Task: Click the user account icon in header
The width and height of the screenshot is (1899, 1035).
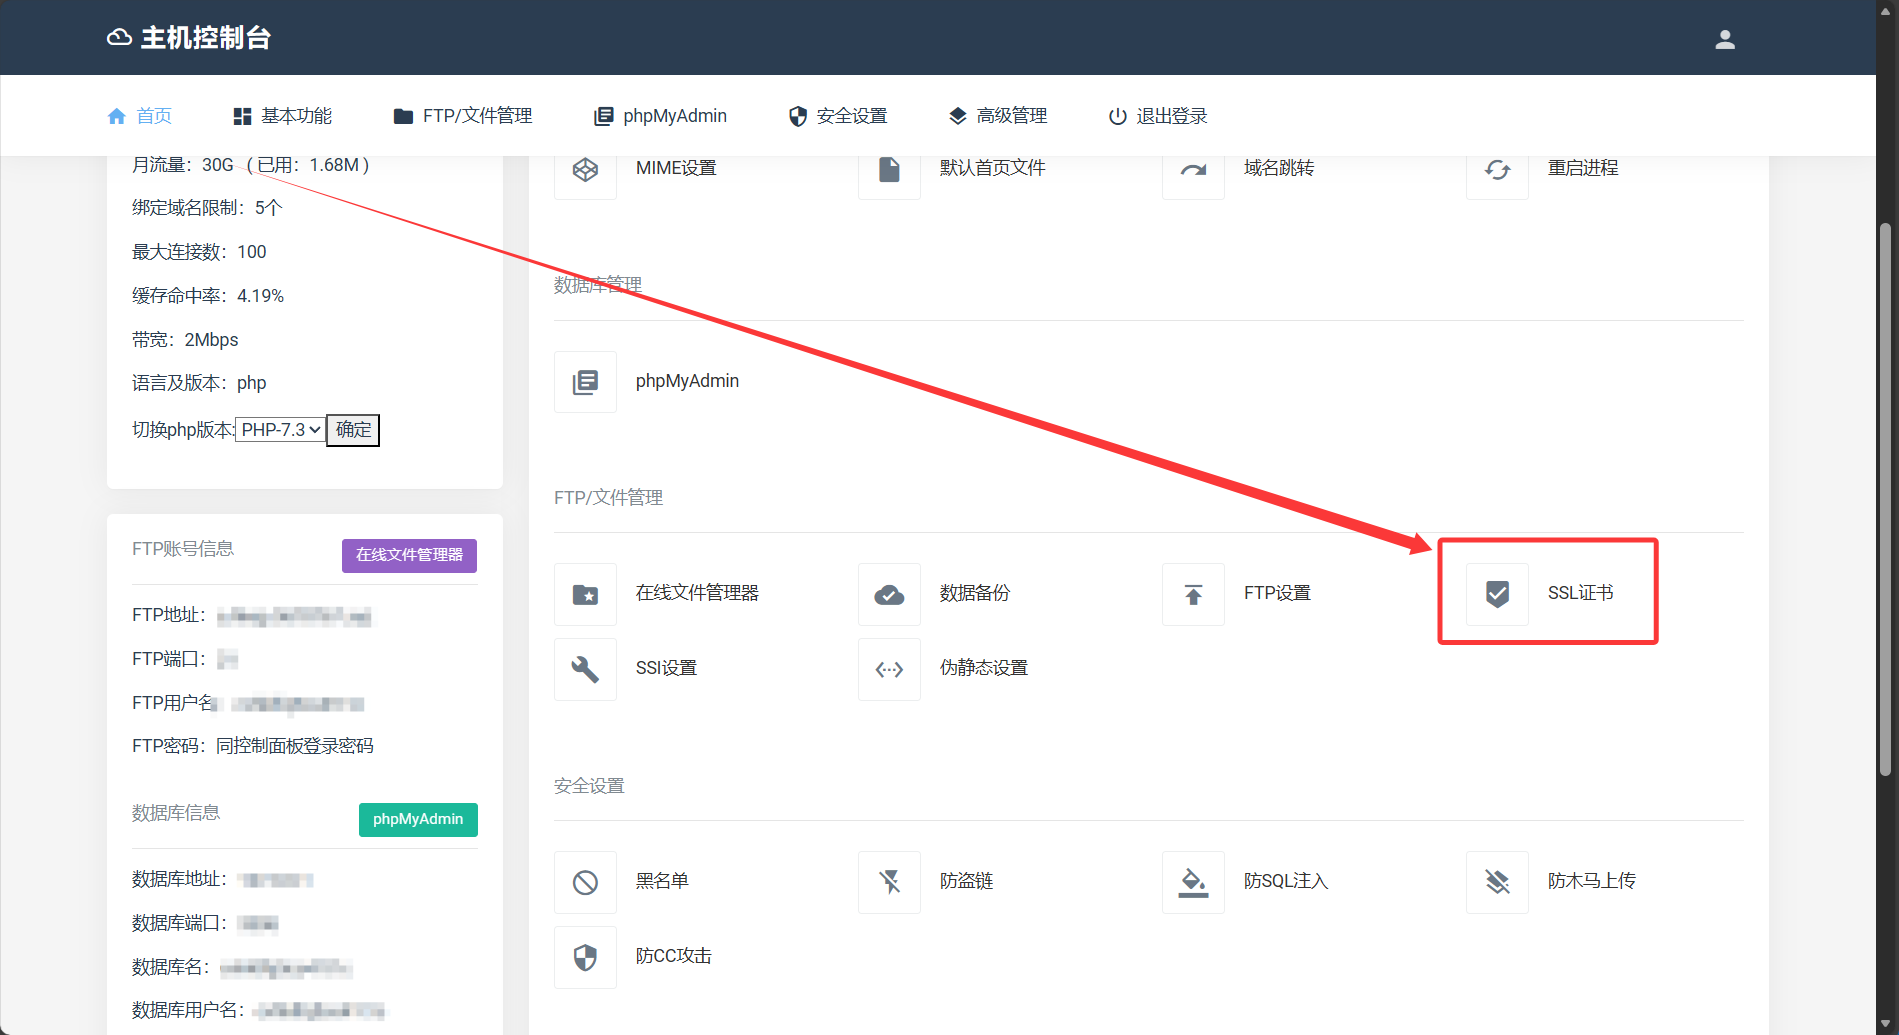Action: pos(1725,39)
